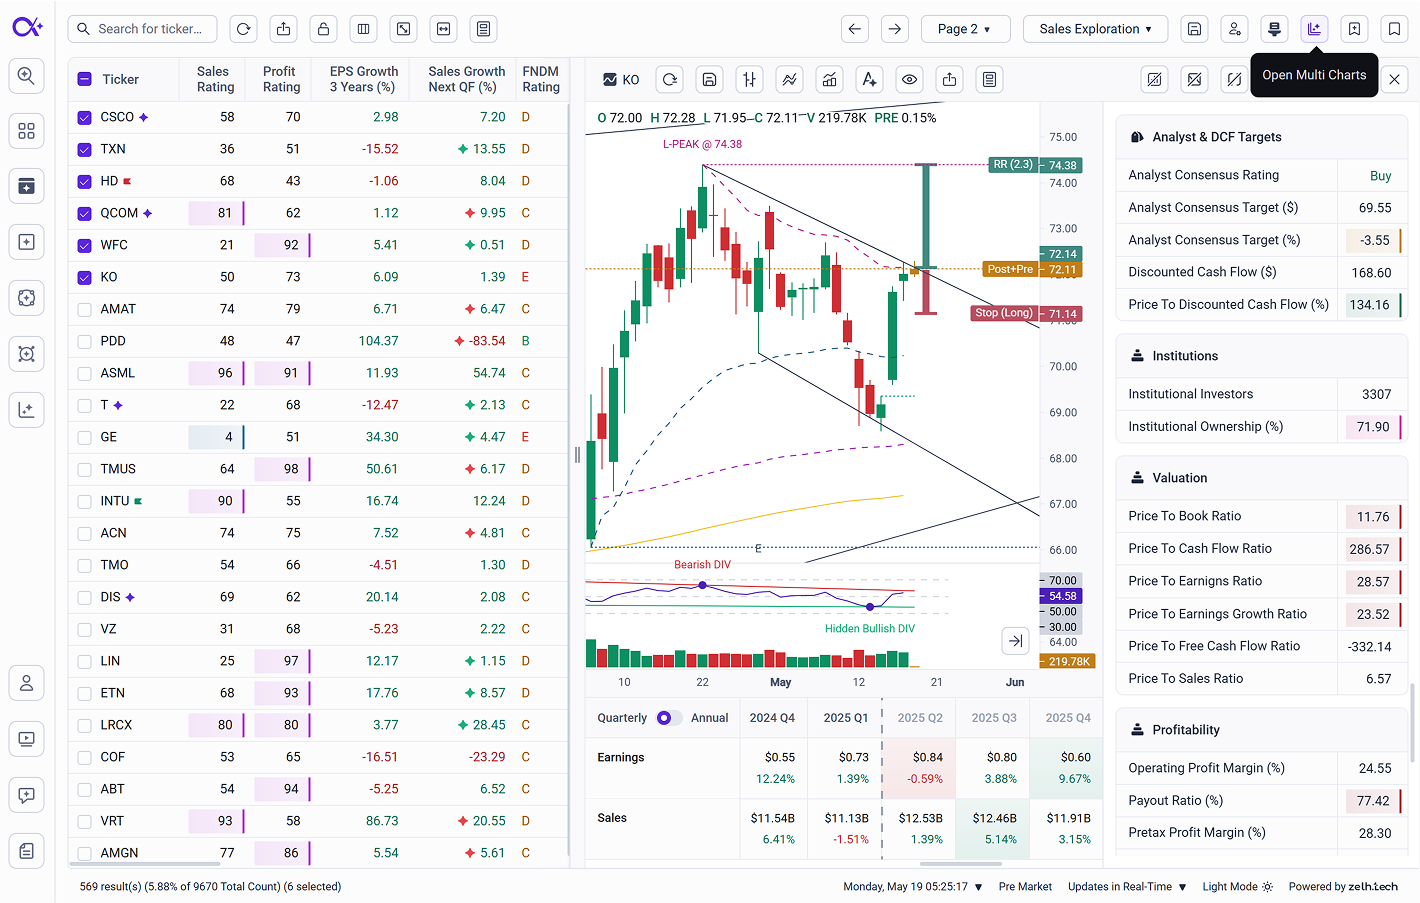Switch the Quarterly/Annual toggle
The height and width of the screenshot is (903, 1420).
(x=669, y=718)
